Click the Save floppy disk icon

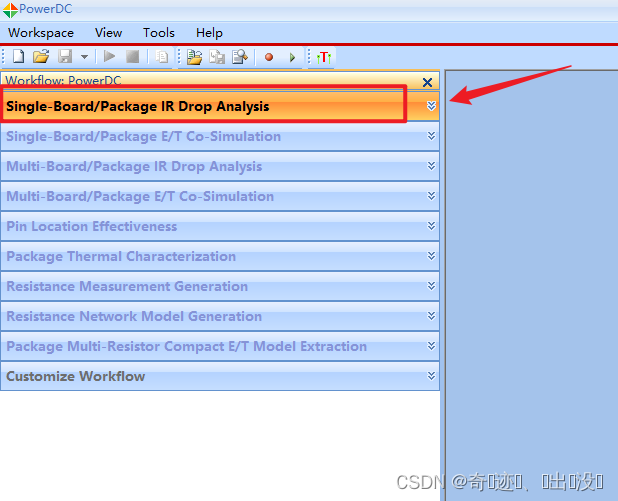click(65, 56)
